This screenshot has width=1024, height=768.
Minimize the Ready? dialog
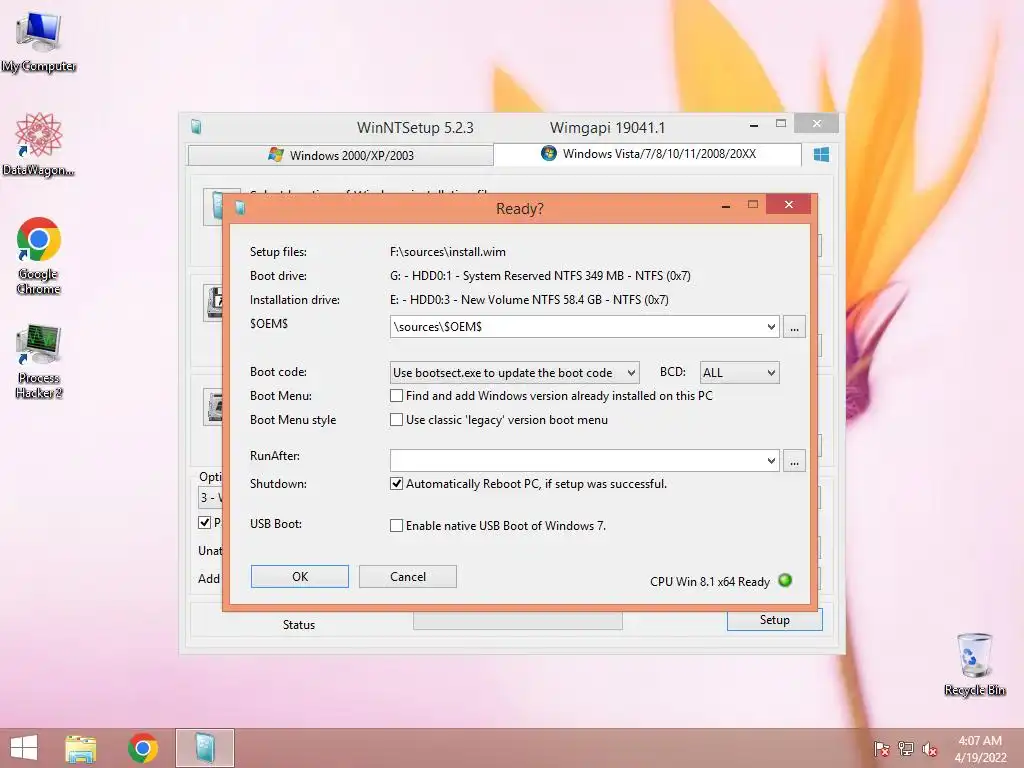[726, 206]
